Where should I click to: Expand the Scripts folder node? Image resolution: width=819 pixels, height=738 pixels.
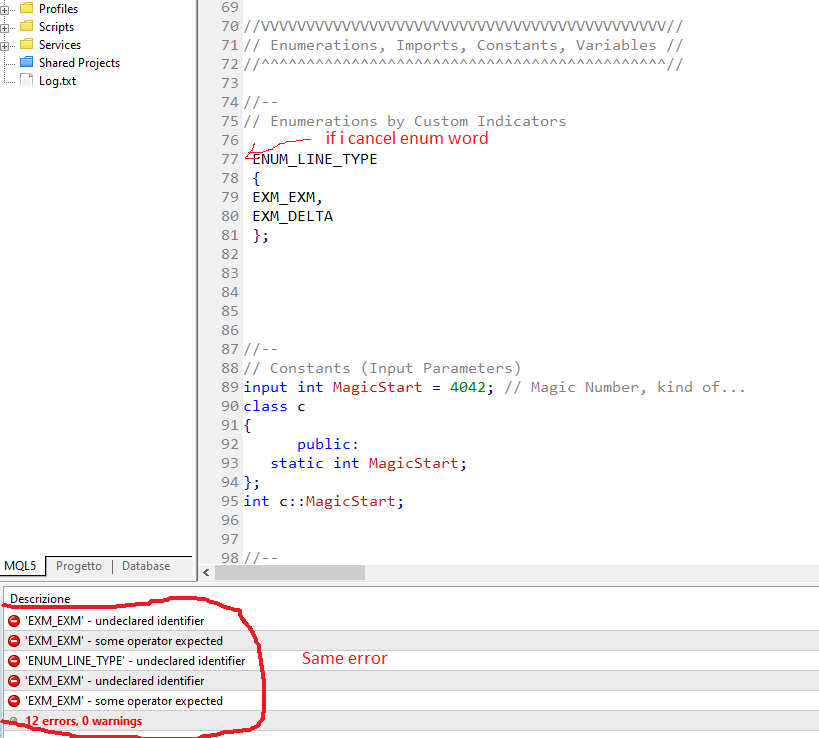4,28
